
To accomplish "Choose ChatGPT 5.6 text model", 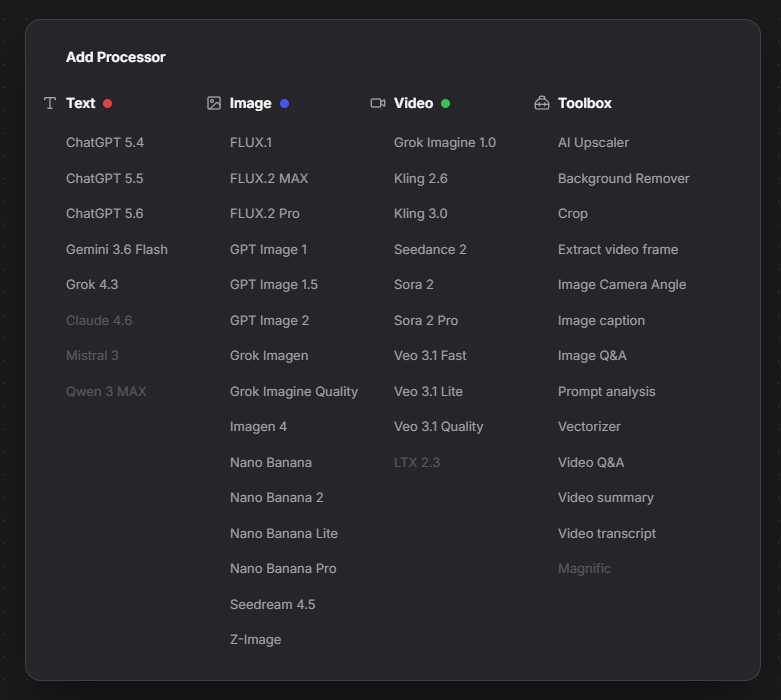I will [105, 213].
